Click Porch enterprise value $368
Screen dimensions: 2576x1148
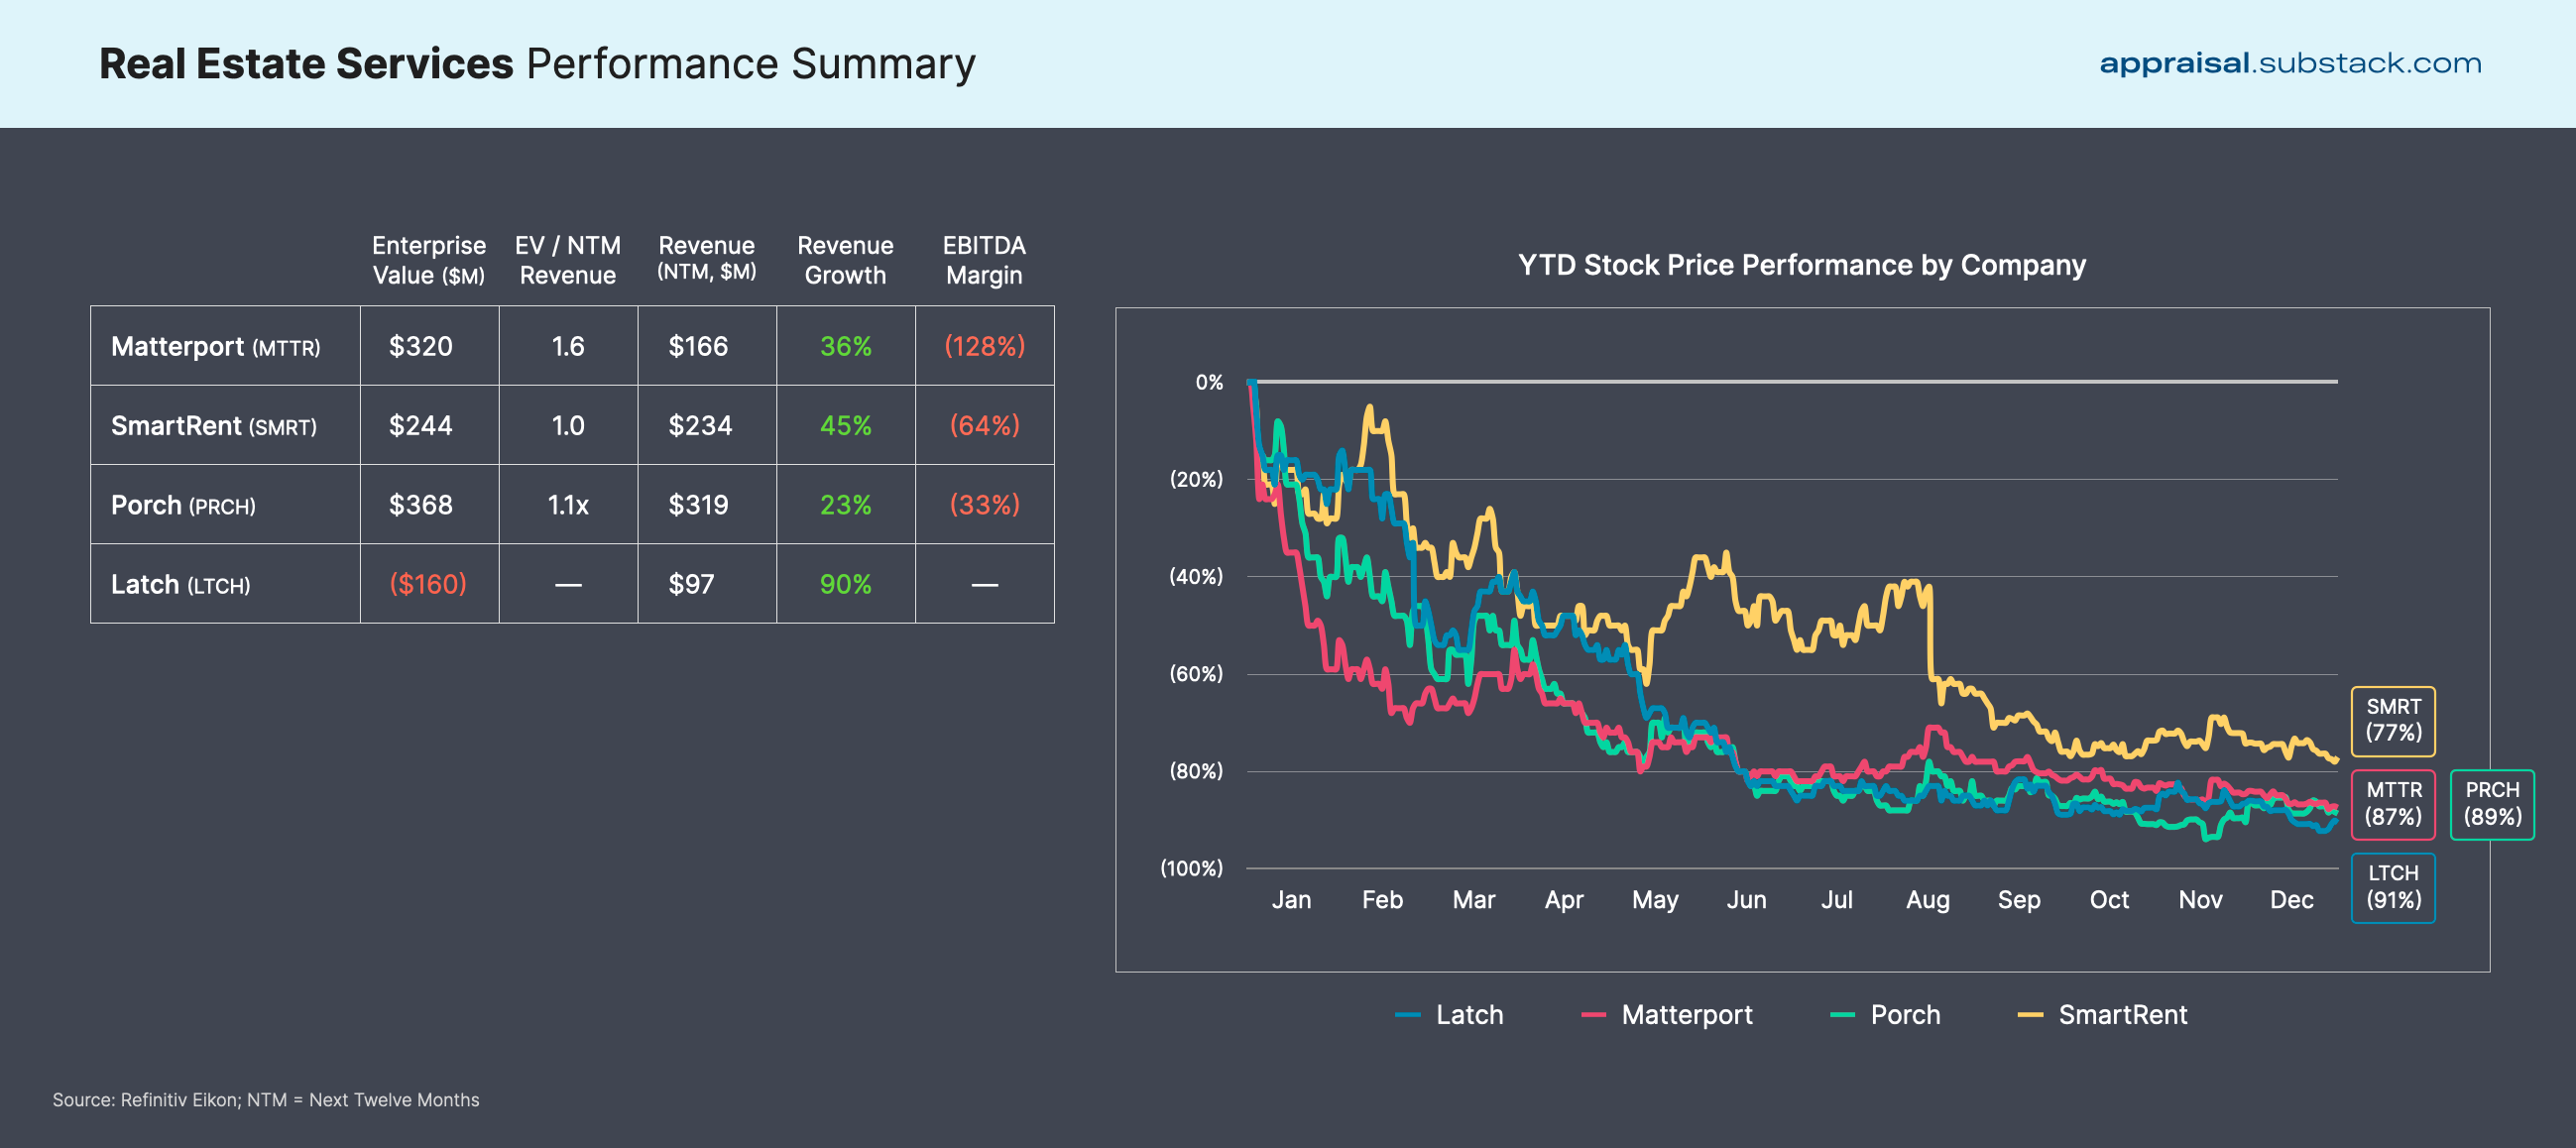coord(421,505)
